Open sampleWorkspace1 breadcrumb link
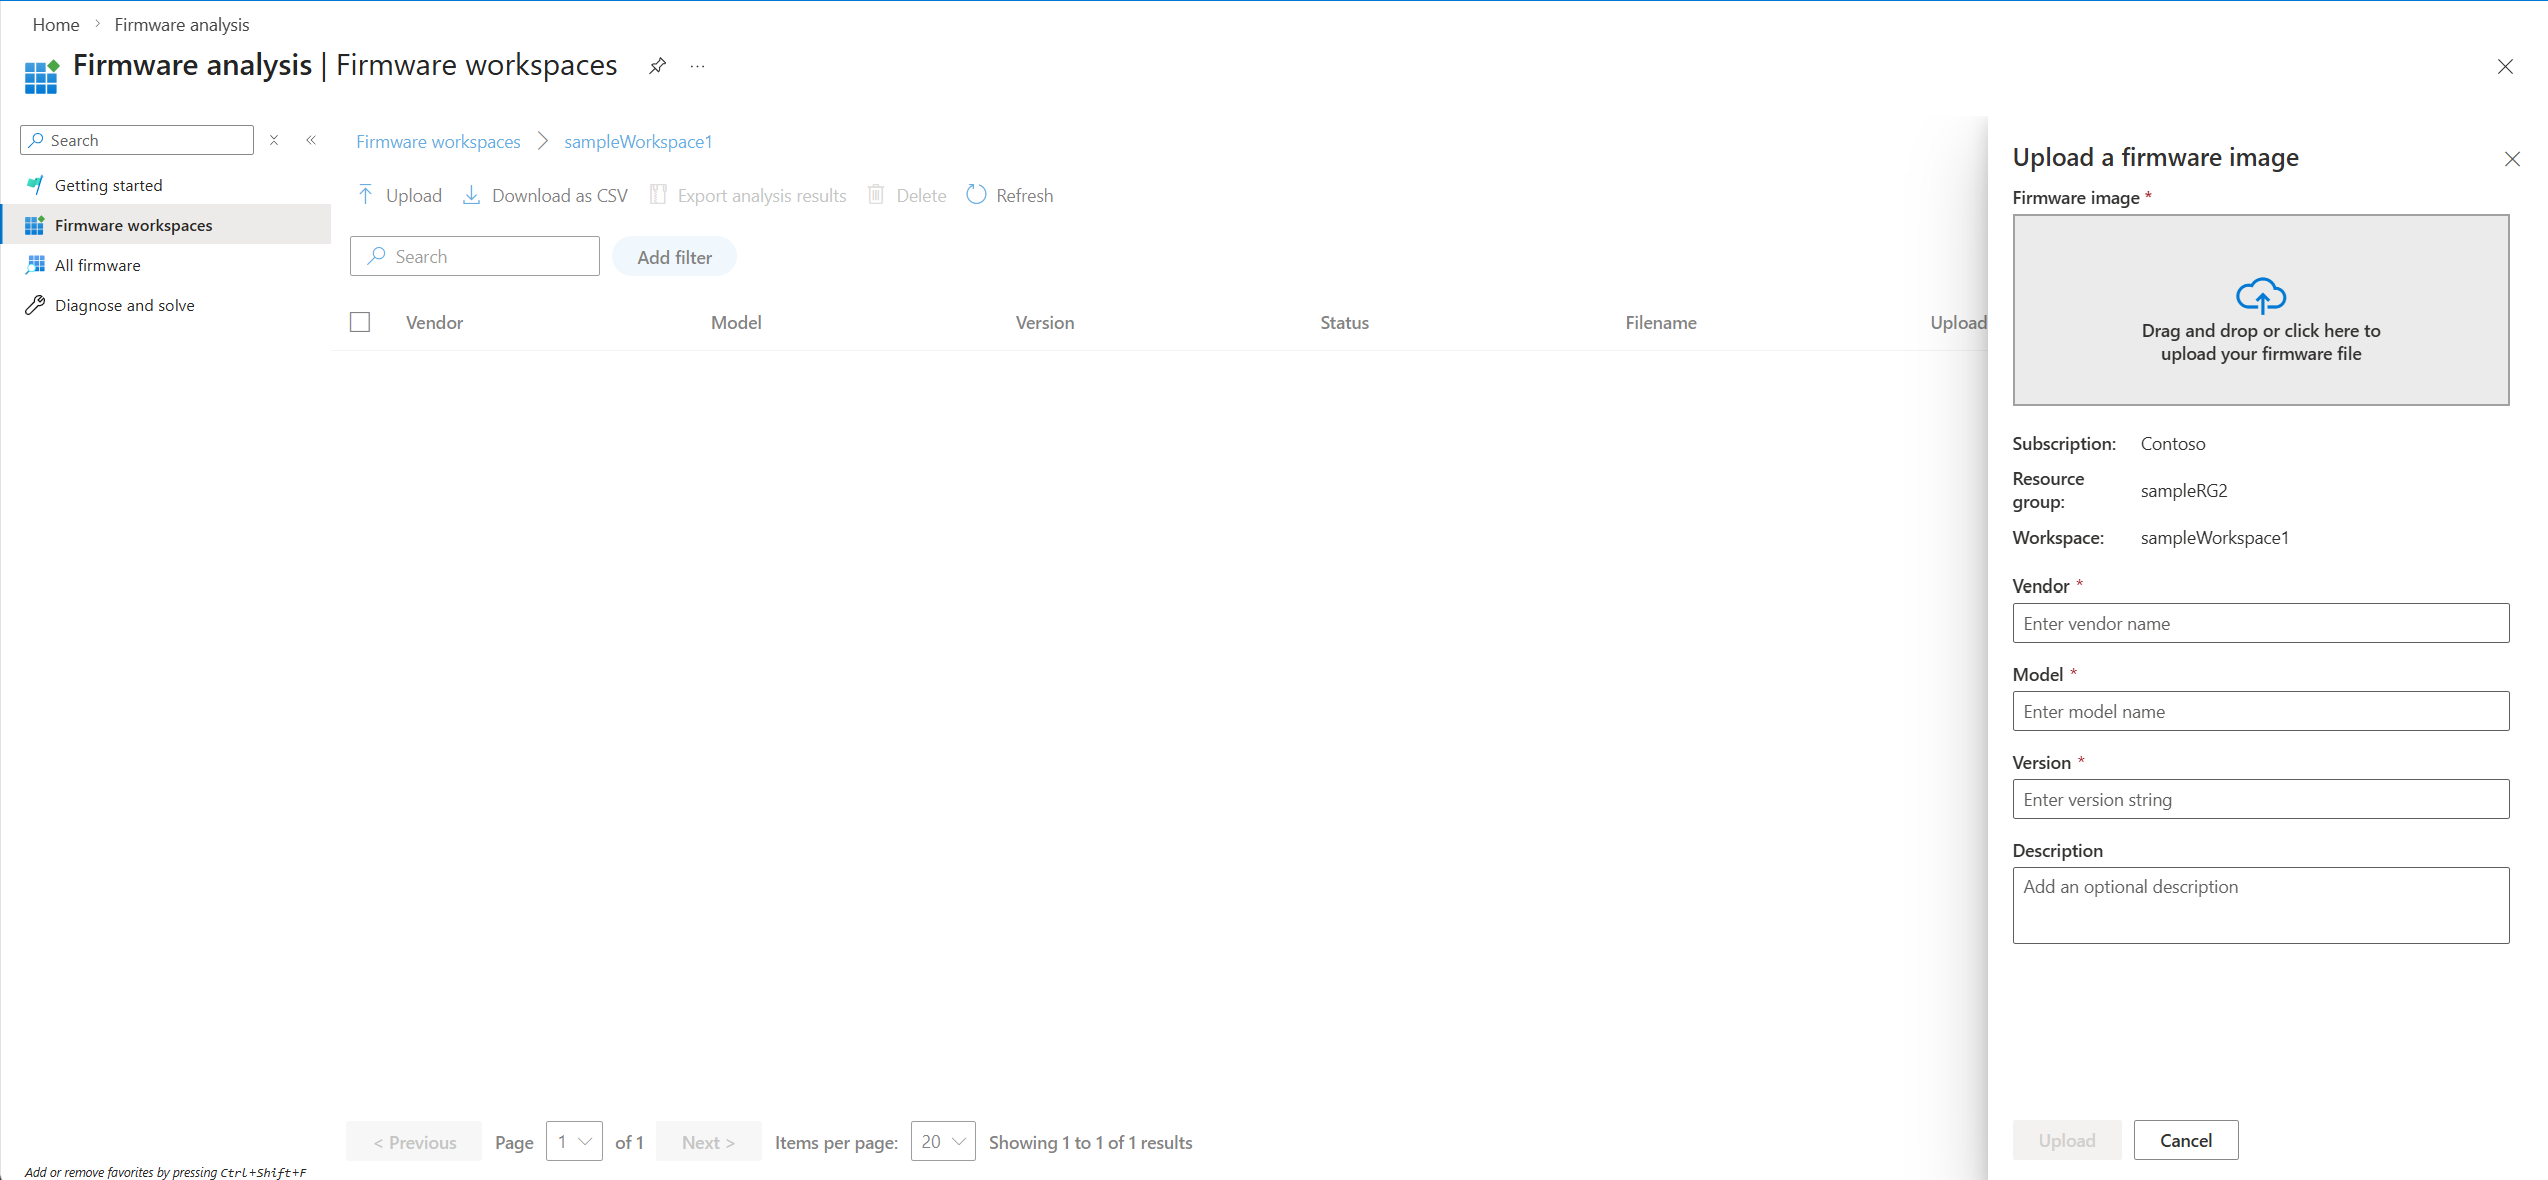 (x=638, y=141)
